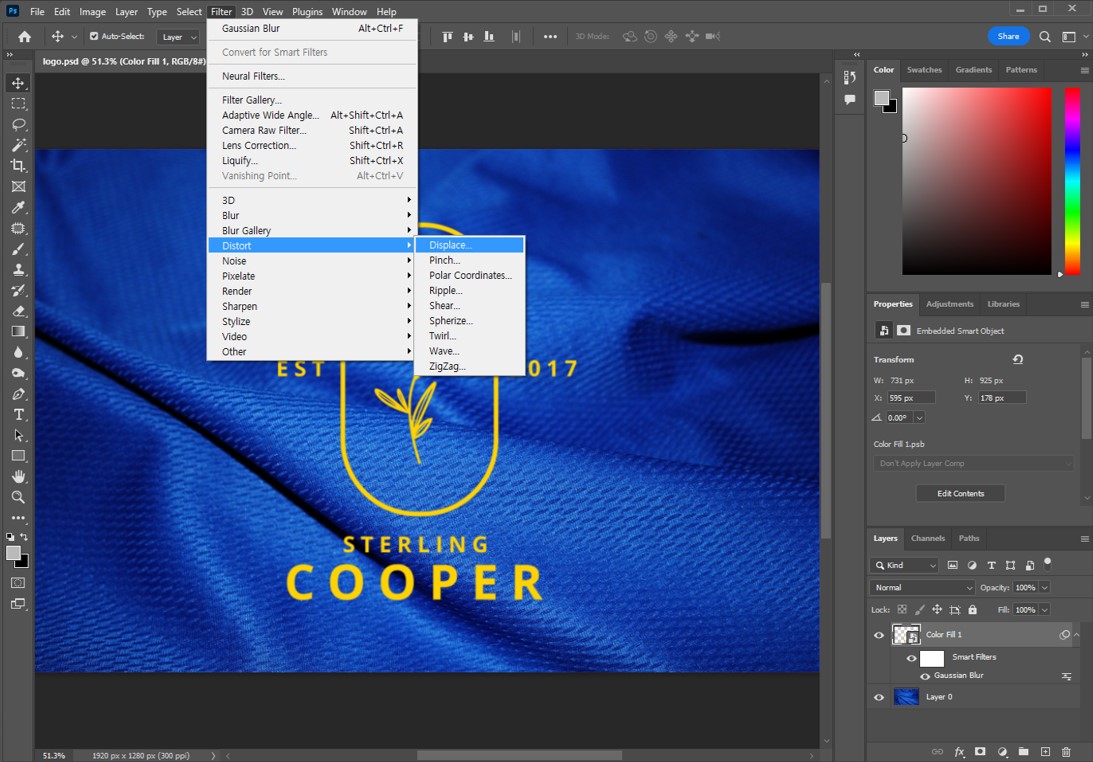The image size is (1093, 762).
Task: Reset transform icon in Properties
Action: (x=1018, y=359)
